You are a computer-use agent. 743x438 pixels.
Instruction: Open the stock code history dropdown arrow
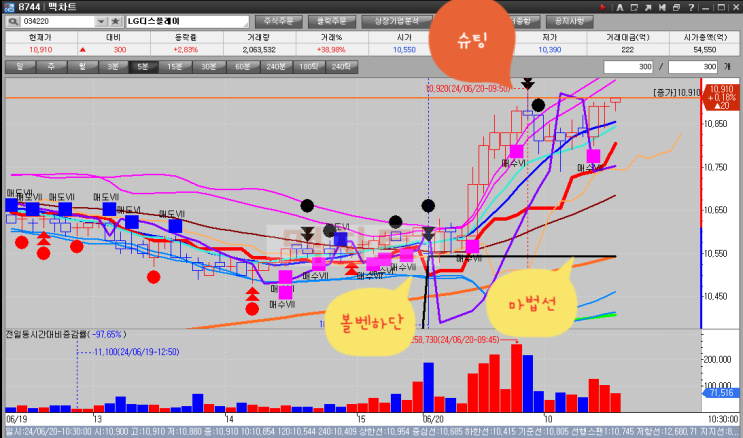100,21
